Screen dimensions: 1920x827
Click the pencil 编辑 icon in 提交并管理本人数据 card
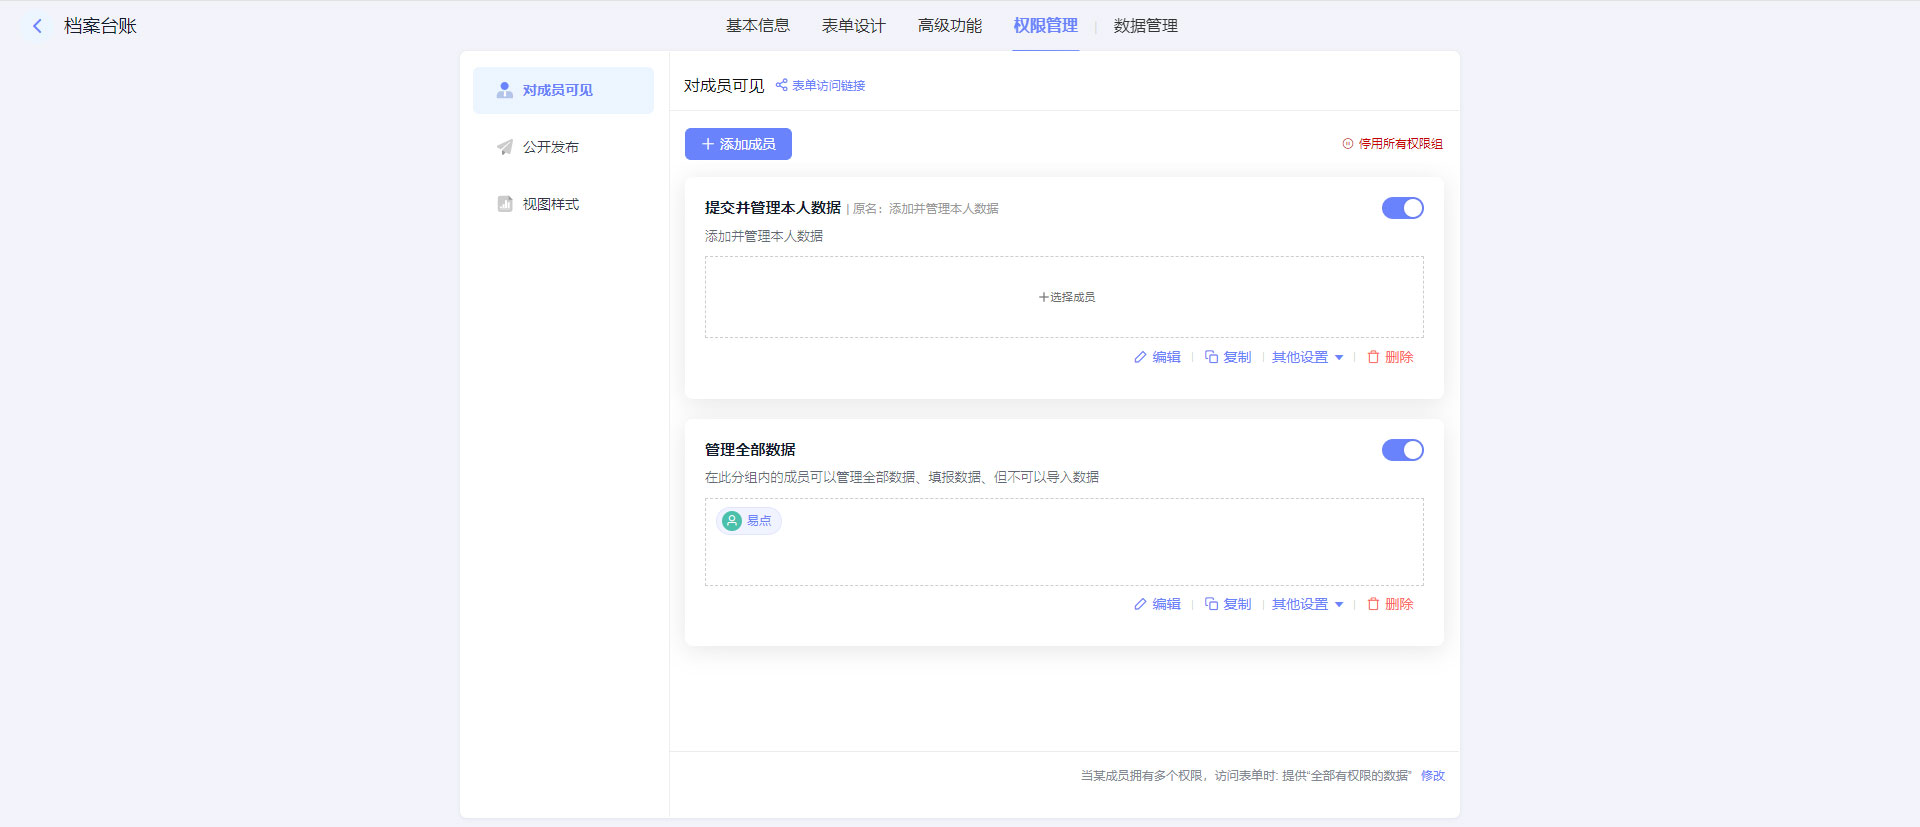pos(1140,357)
